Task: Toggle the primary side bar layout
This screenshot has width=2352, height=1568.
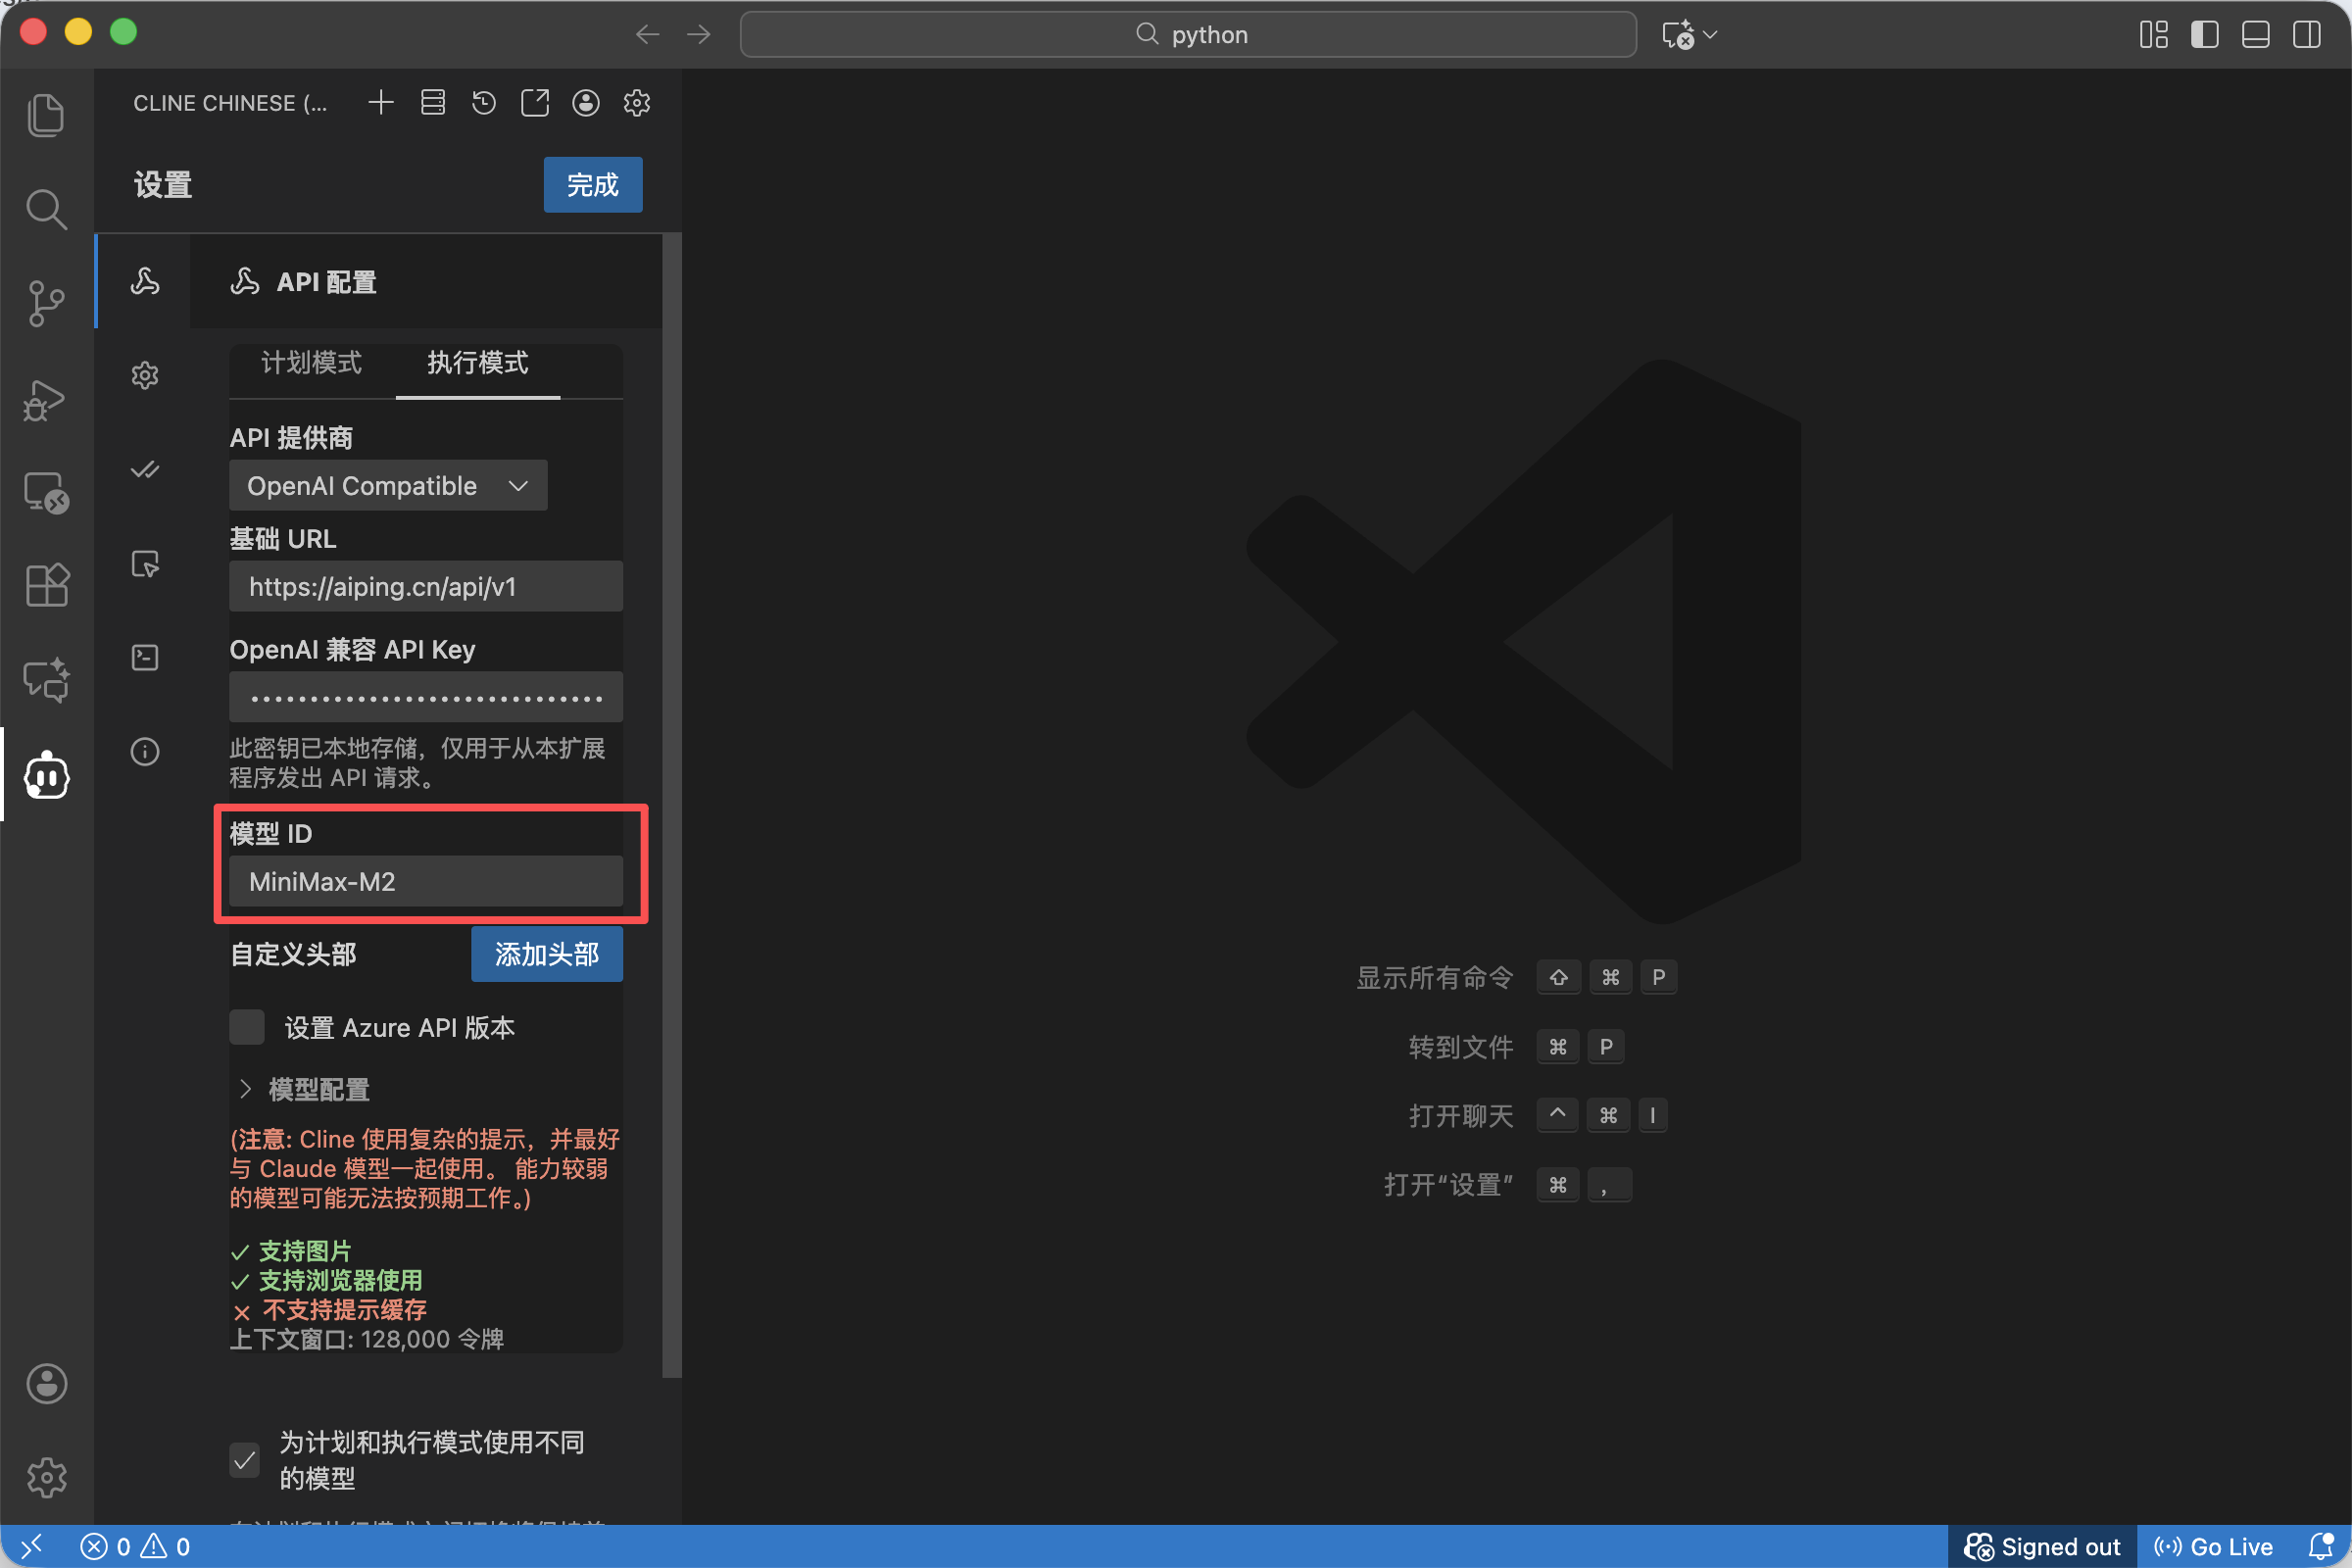Action: point(2204,35)
